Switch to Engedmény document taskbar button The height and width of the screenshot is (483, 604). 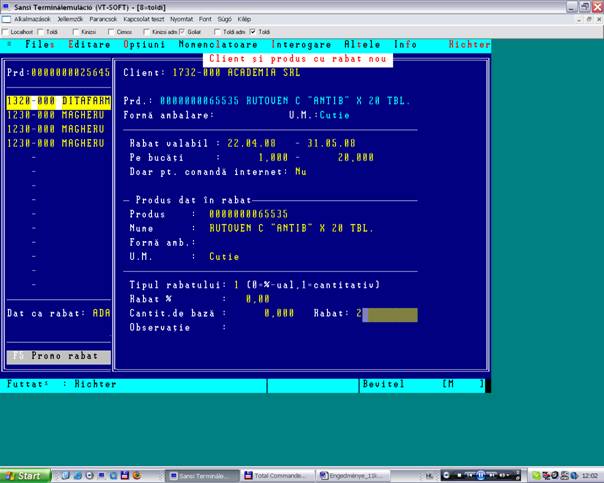pos(354,476)
